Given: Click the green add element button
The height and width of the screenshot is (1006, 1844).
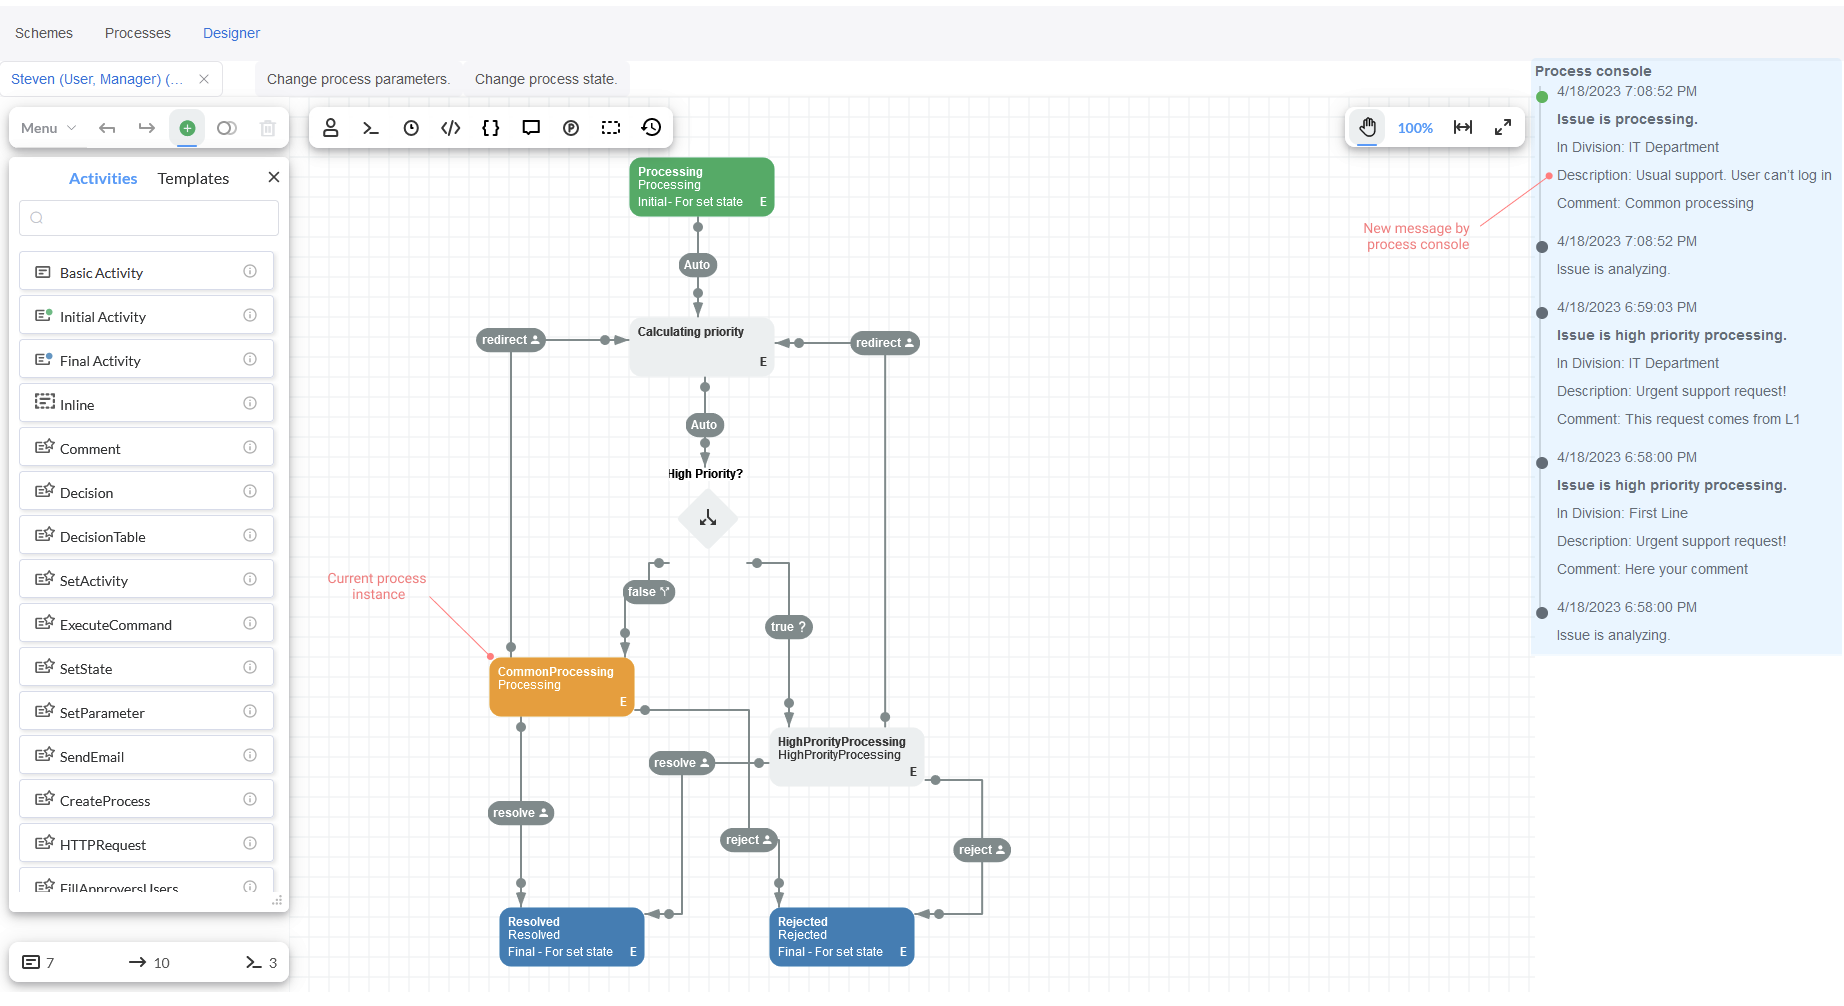Looking at the screenshot, I should click(187, 128).
